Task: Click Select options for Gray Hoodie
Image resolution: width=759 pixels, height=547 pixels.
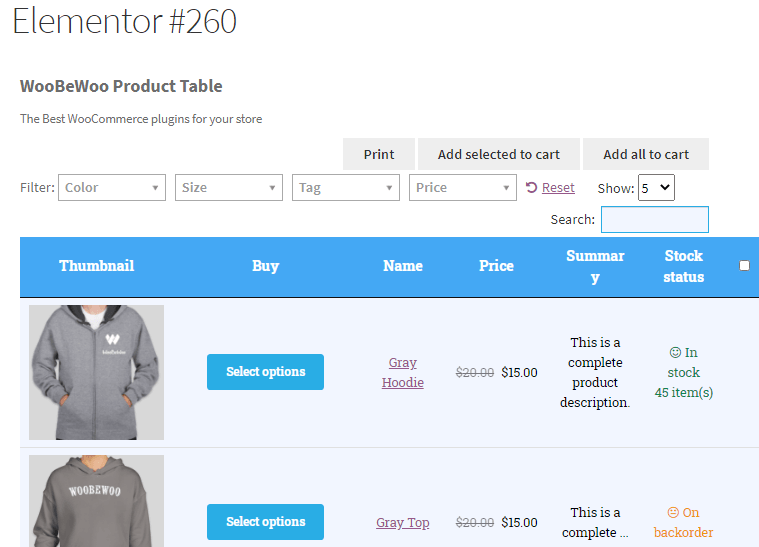Action: (265, 372)
